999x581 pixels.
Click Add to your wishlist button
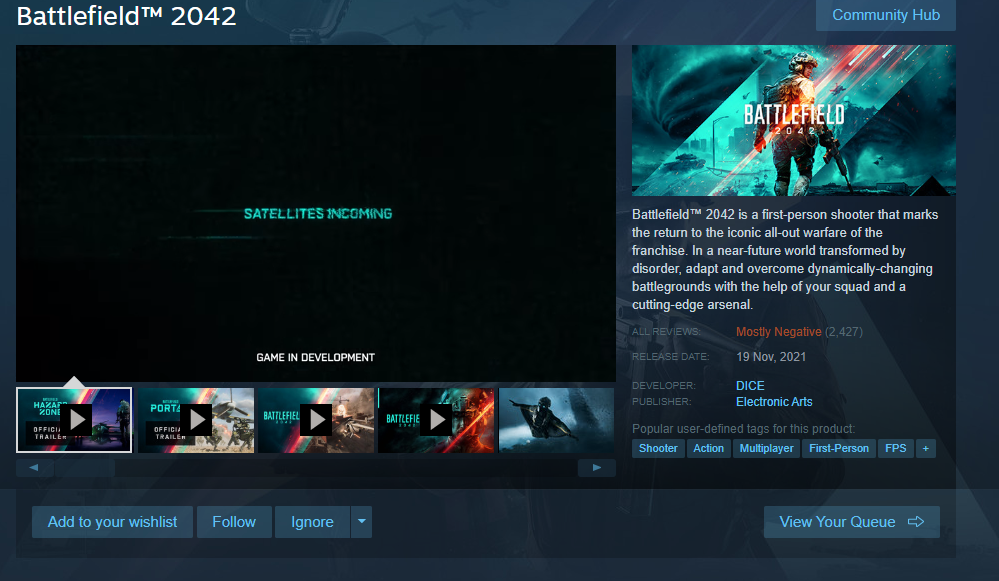(x=112, y=522)
